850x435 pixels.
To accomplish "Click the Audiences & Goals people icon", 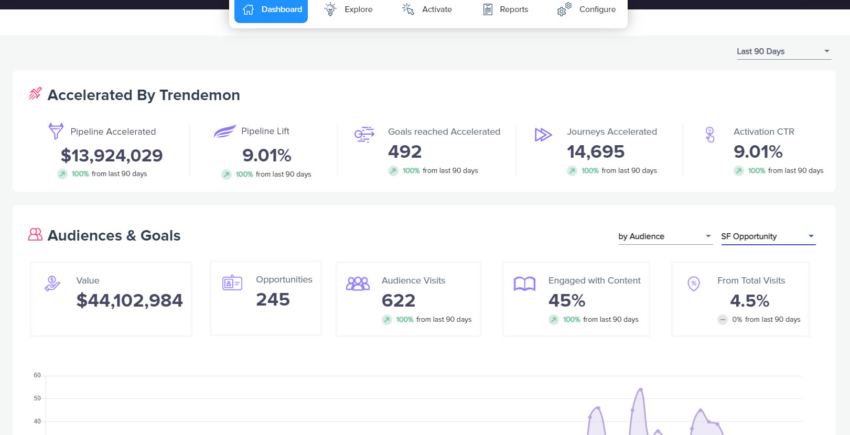I will click(35, 234).
